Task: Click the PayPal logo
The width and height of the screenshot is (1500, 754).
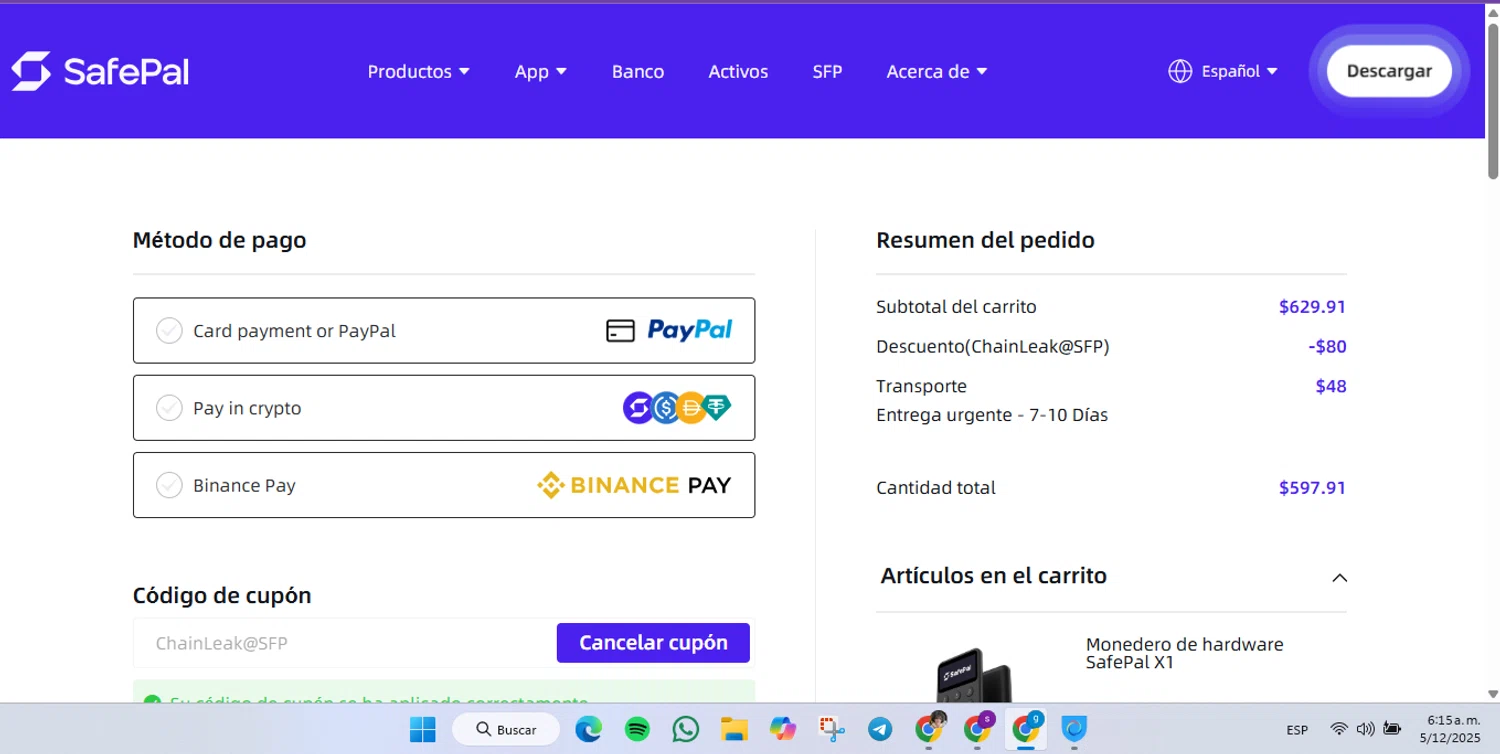Action: coord(690,330)
